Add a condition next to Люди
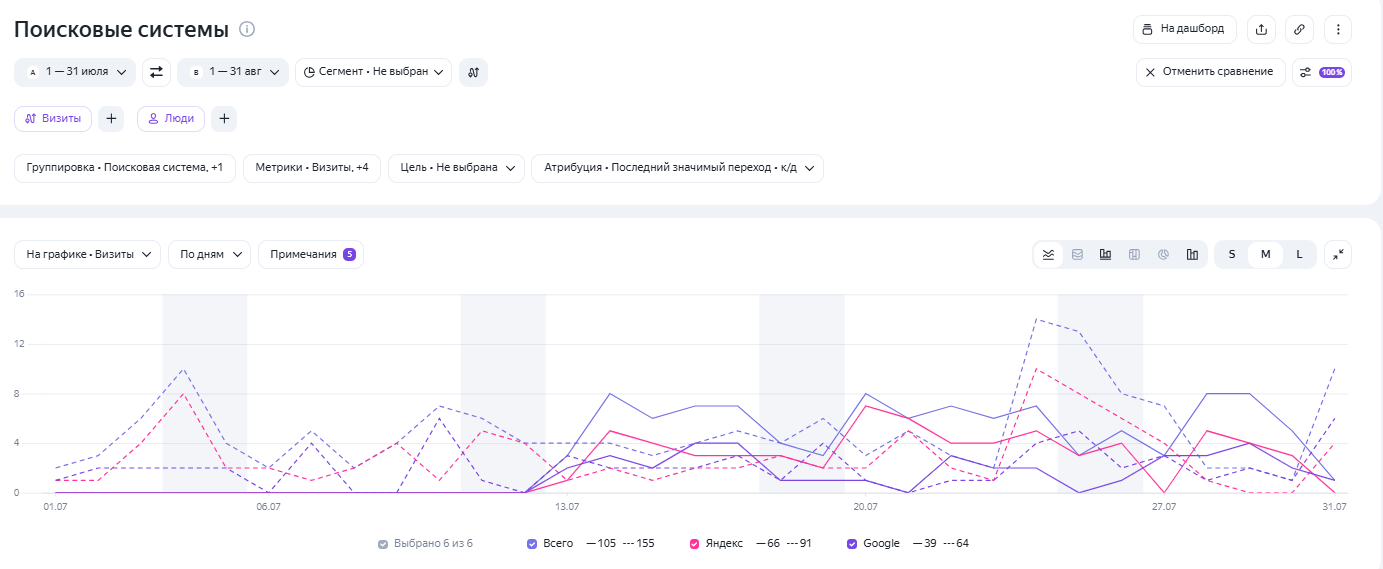The width and height of the screenshot is (1383, 569). (224, 119)
